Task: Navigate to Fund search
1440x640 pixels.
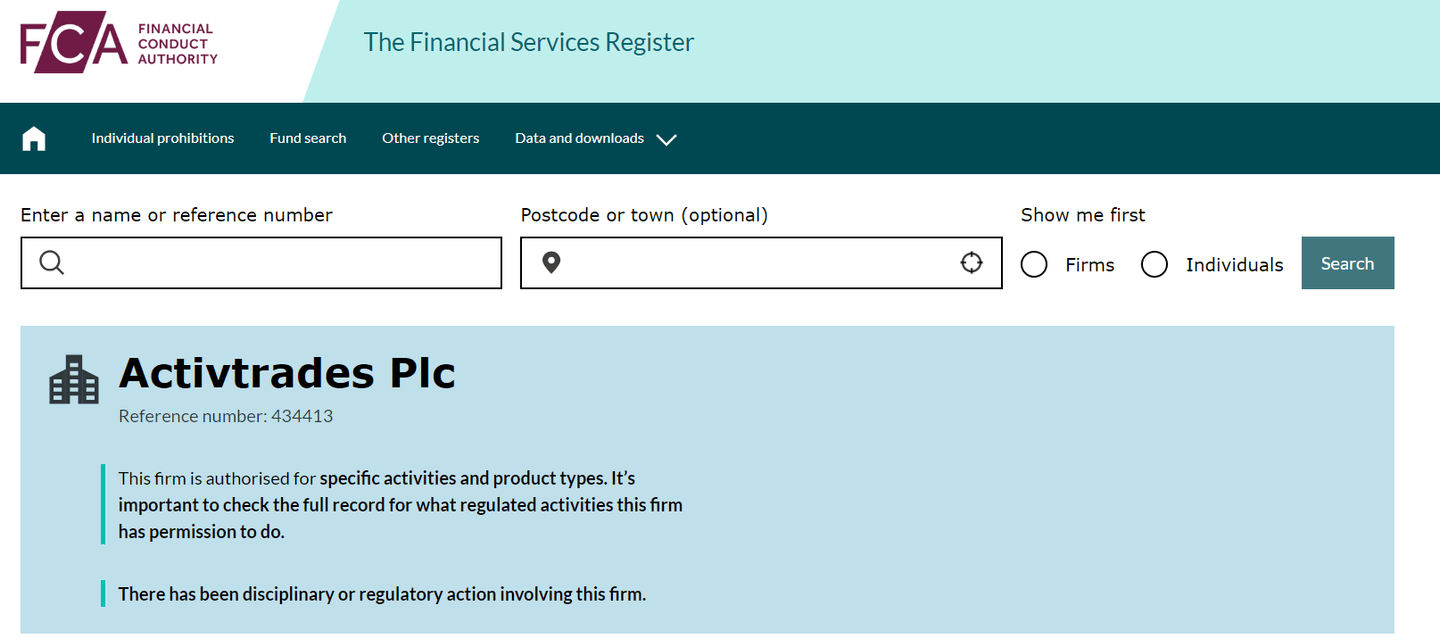Action: pos(307,138)
